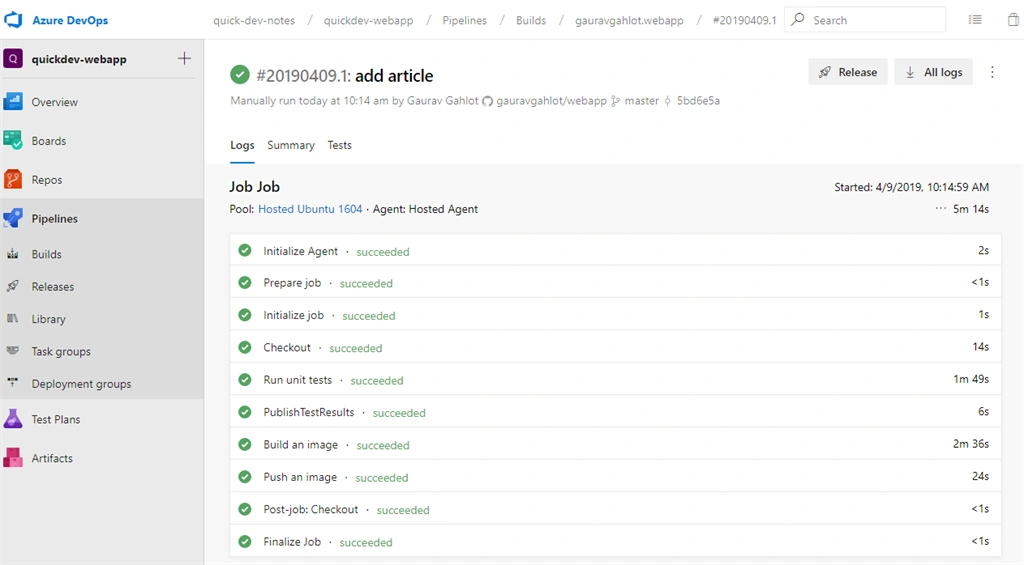Open Boards from the sidebar icon
Image resolution: width=1024 pixels, height=565 pixels.
click(13, 140)
